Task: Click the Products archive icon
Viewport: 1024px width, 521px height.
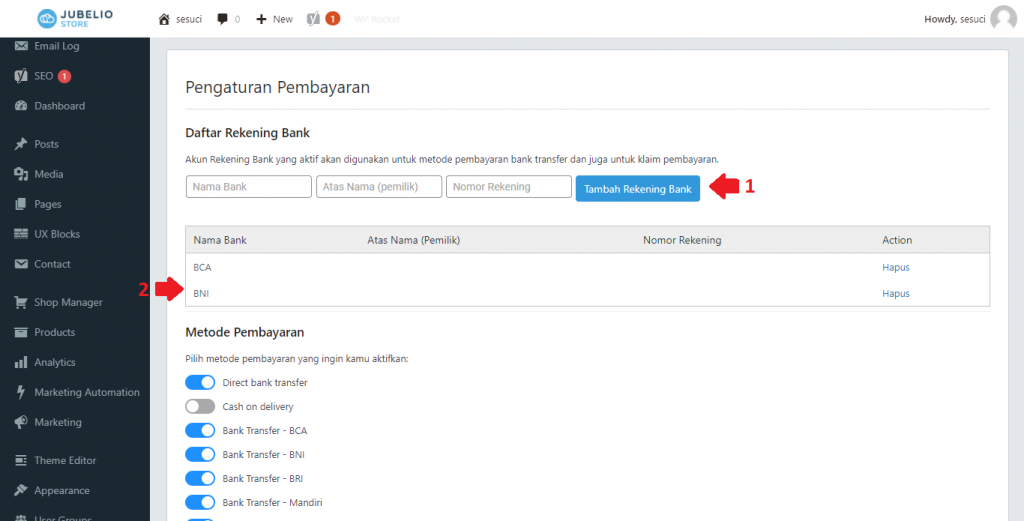Action: pyautogui.click(x=21, y=332)
